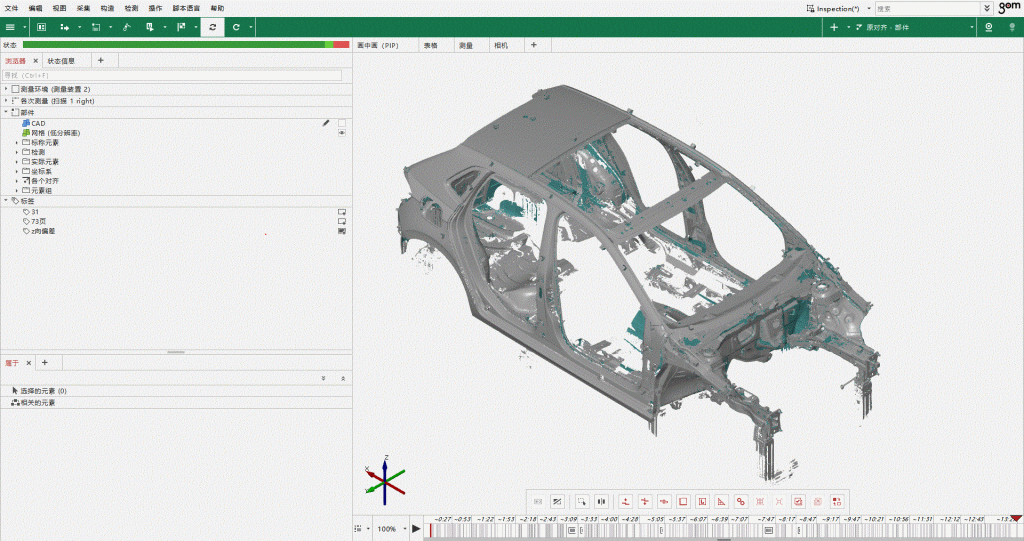1024x541 pixels.
Task: Click the pencil edit icon beside CAD
Action: pos(326,123)
